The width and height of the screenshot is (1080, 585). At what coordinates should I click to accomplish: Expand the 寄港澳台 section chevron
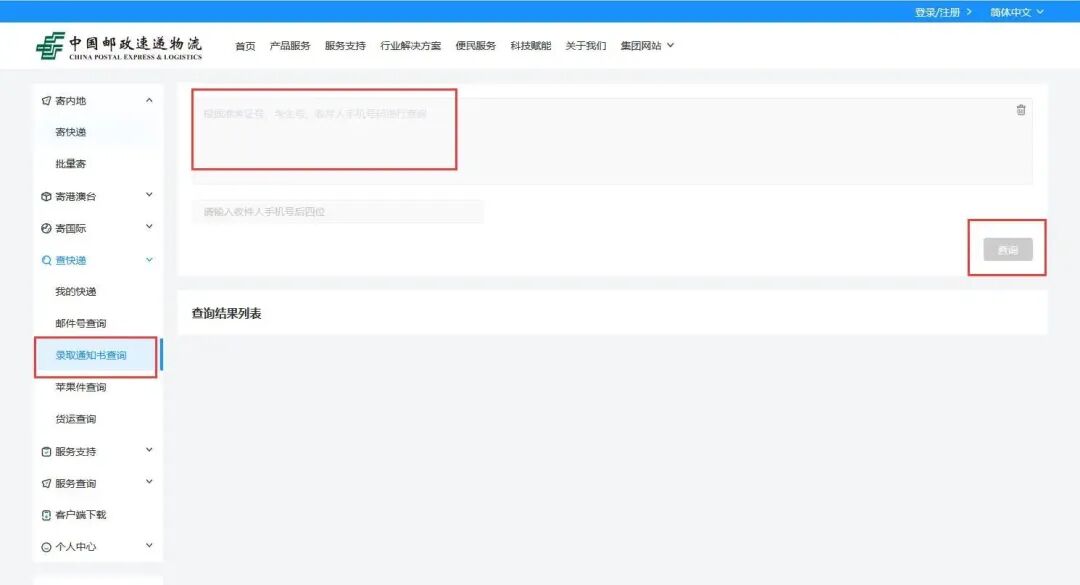[149, 195]
